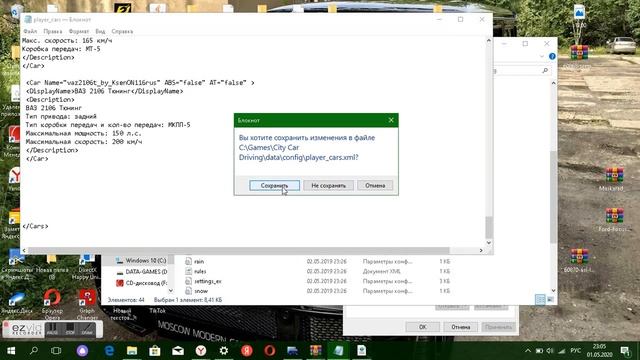Open Яндекс.Диск desktop shortcut
Screen dimensions: 640x360
(16, 303)
